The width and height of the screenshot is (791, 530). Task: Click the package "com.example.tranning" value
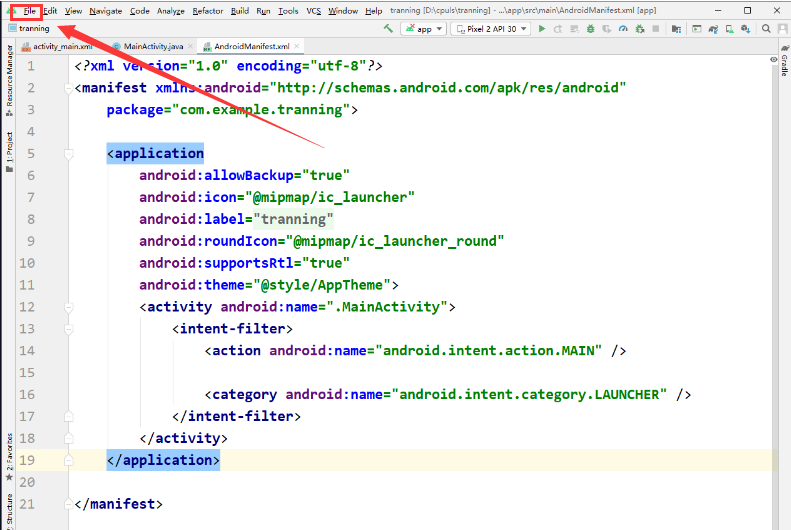(261, 110)
